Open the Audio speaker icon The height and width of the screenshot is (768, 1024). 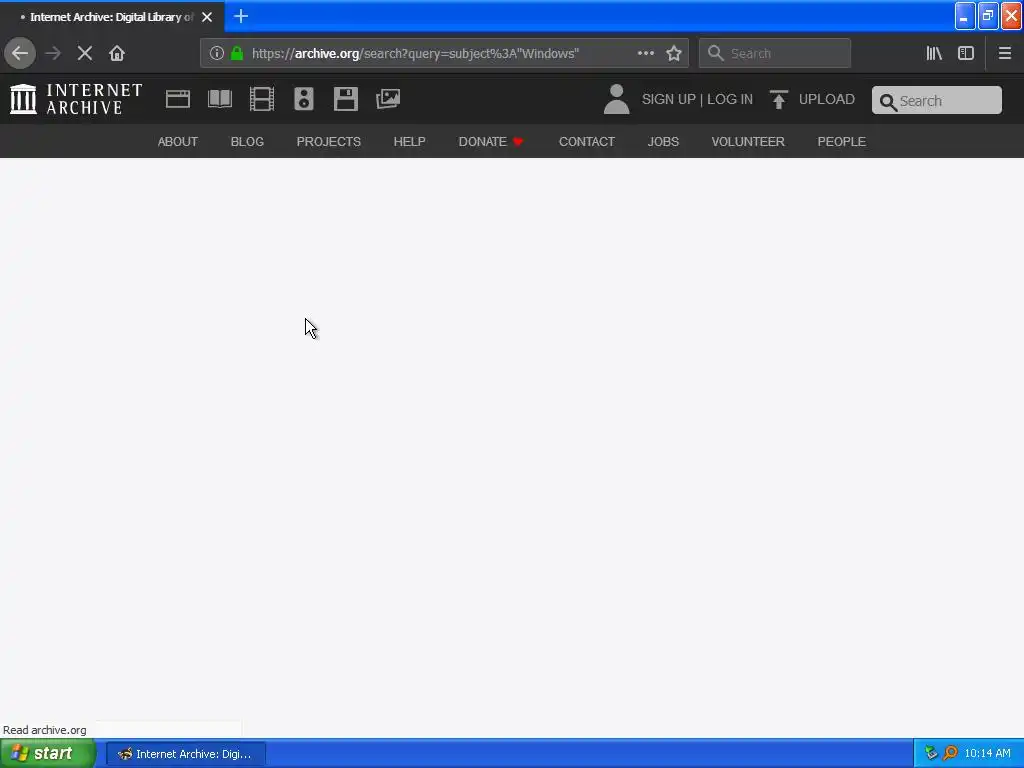click(304, 99)
